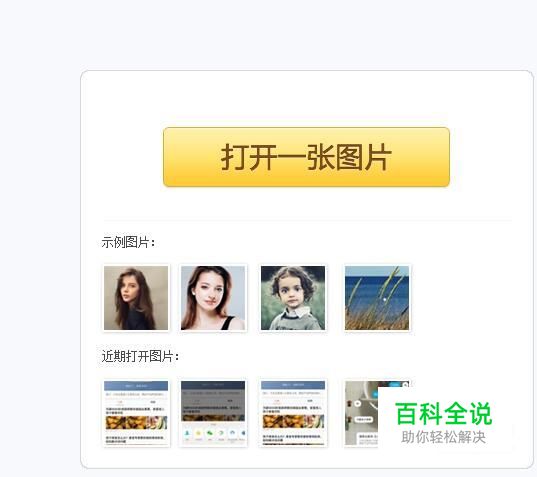Click the food photo strip in third recent thumbnail
The image size is (537, 477).
293,421
